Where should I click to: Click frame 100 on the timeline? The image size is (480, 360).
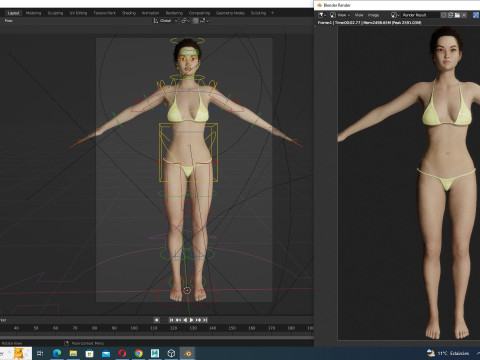point(134,328)
